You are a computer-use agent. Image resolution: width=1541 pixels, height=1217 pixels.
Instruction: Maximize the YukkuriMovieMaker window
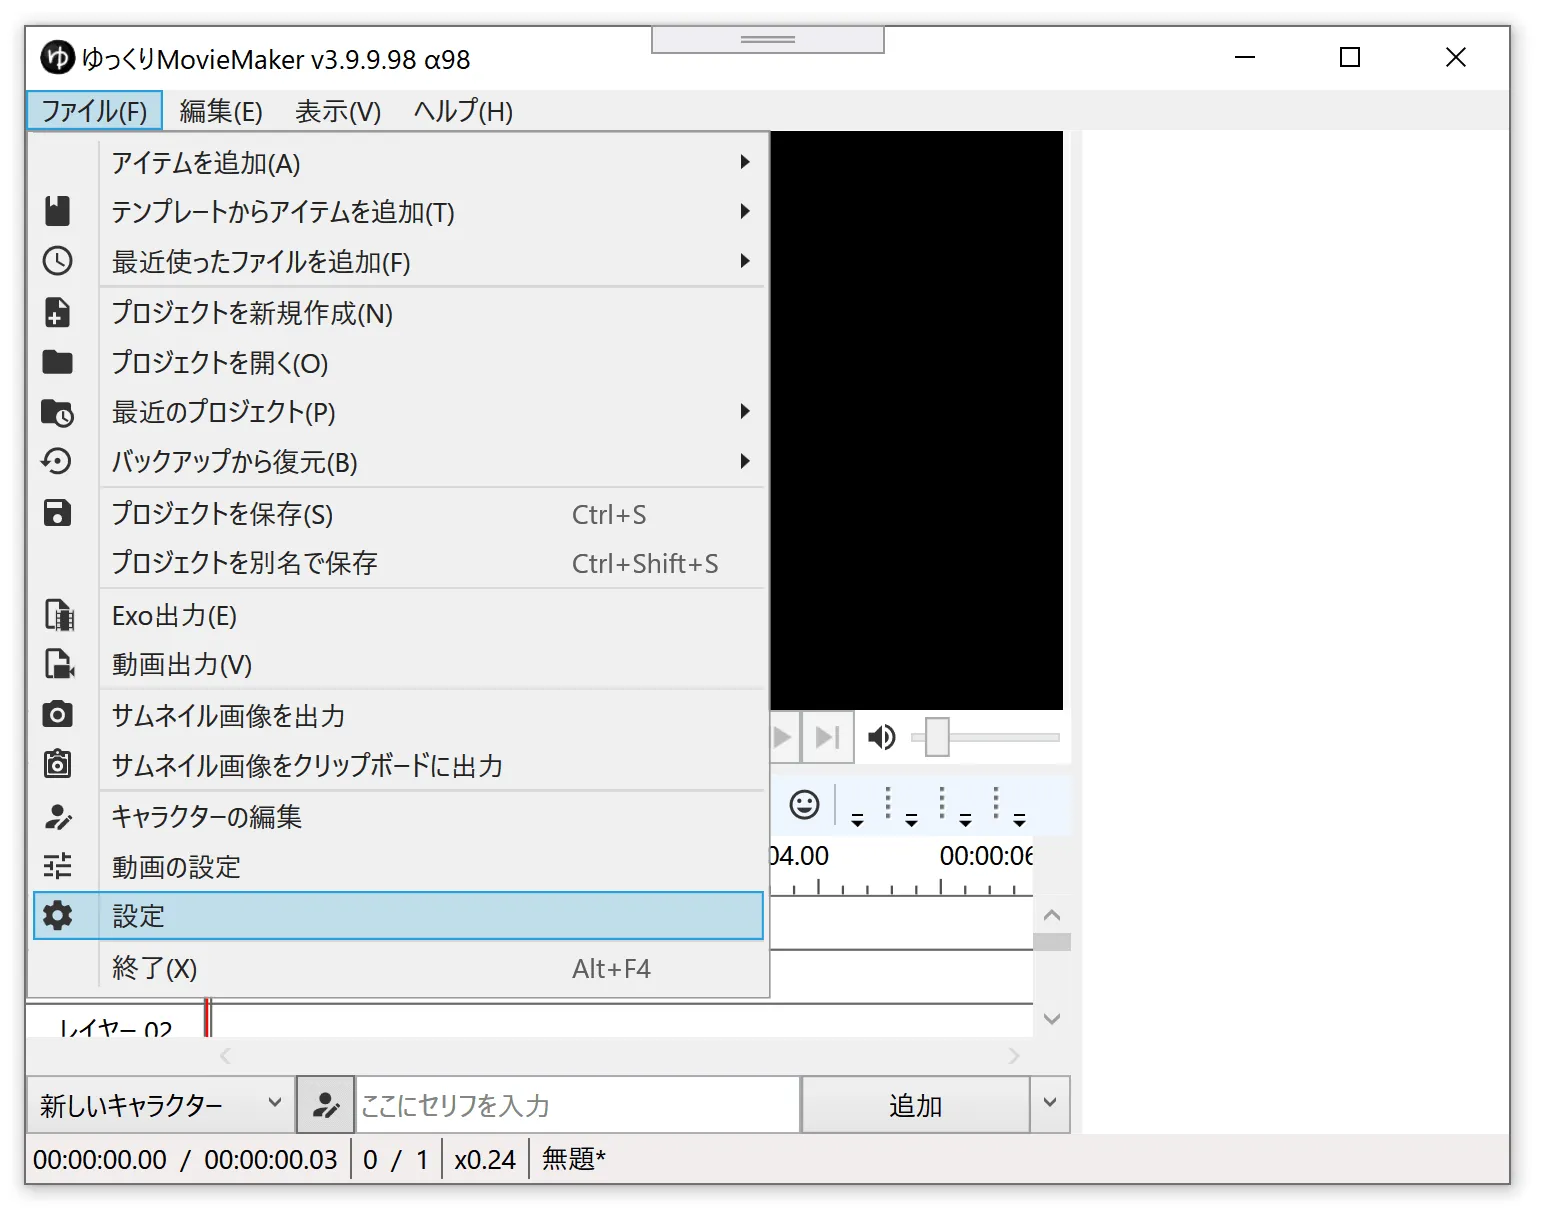coord(1350,58)
